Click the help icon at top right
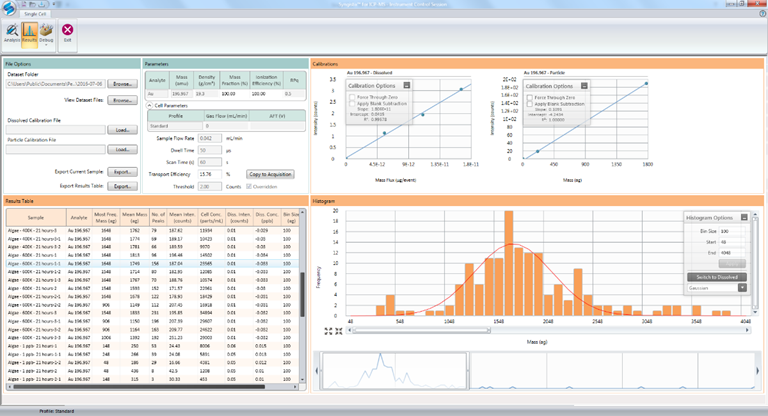Screen dimensions: 768x416 [x=762, y=14]
